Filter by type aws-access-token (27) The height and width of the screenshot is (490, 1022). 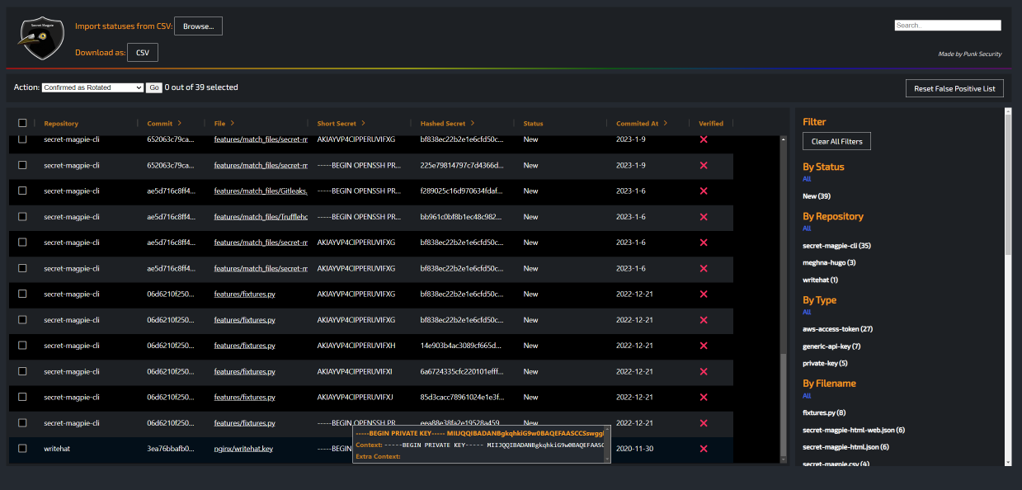click(x=838, y=329)
